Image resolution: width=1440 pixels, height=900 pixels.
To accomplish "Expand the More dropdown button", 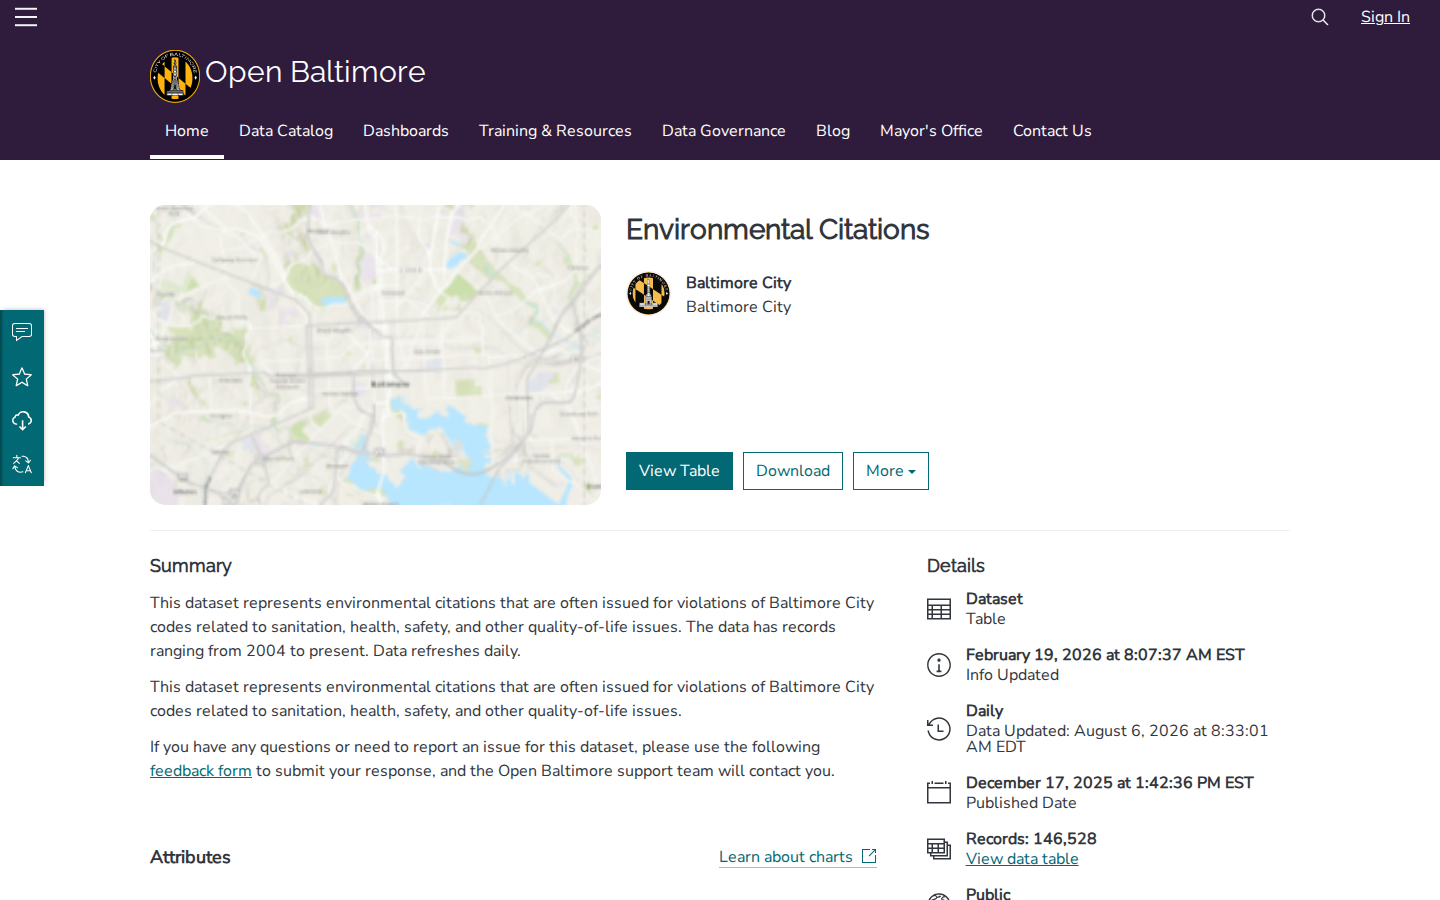I will point(891,471).
